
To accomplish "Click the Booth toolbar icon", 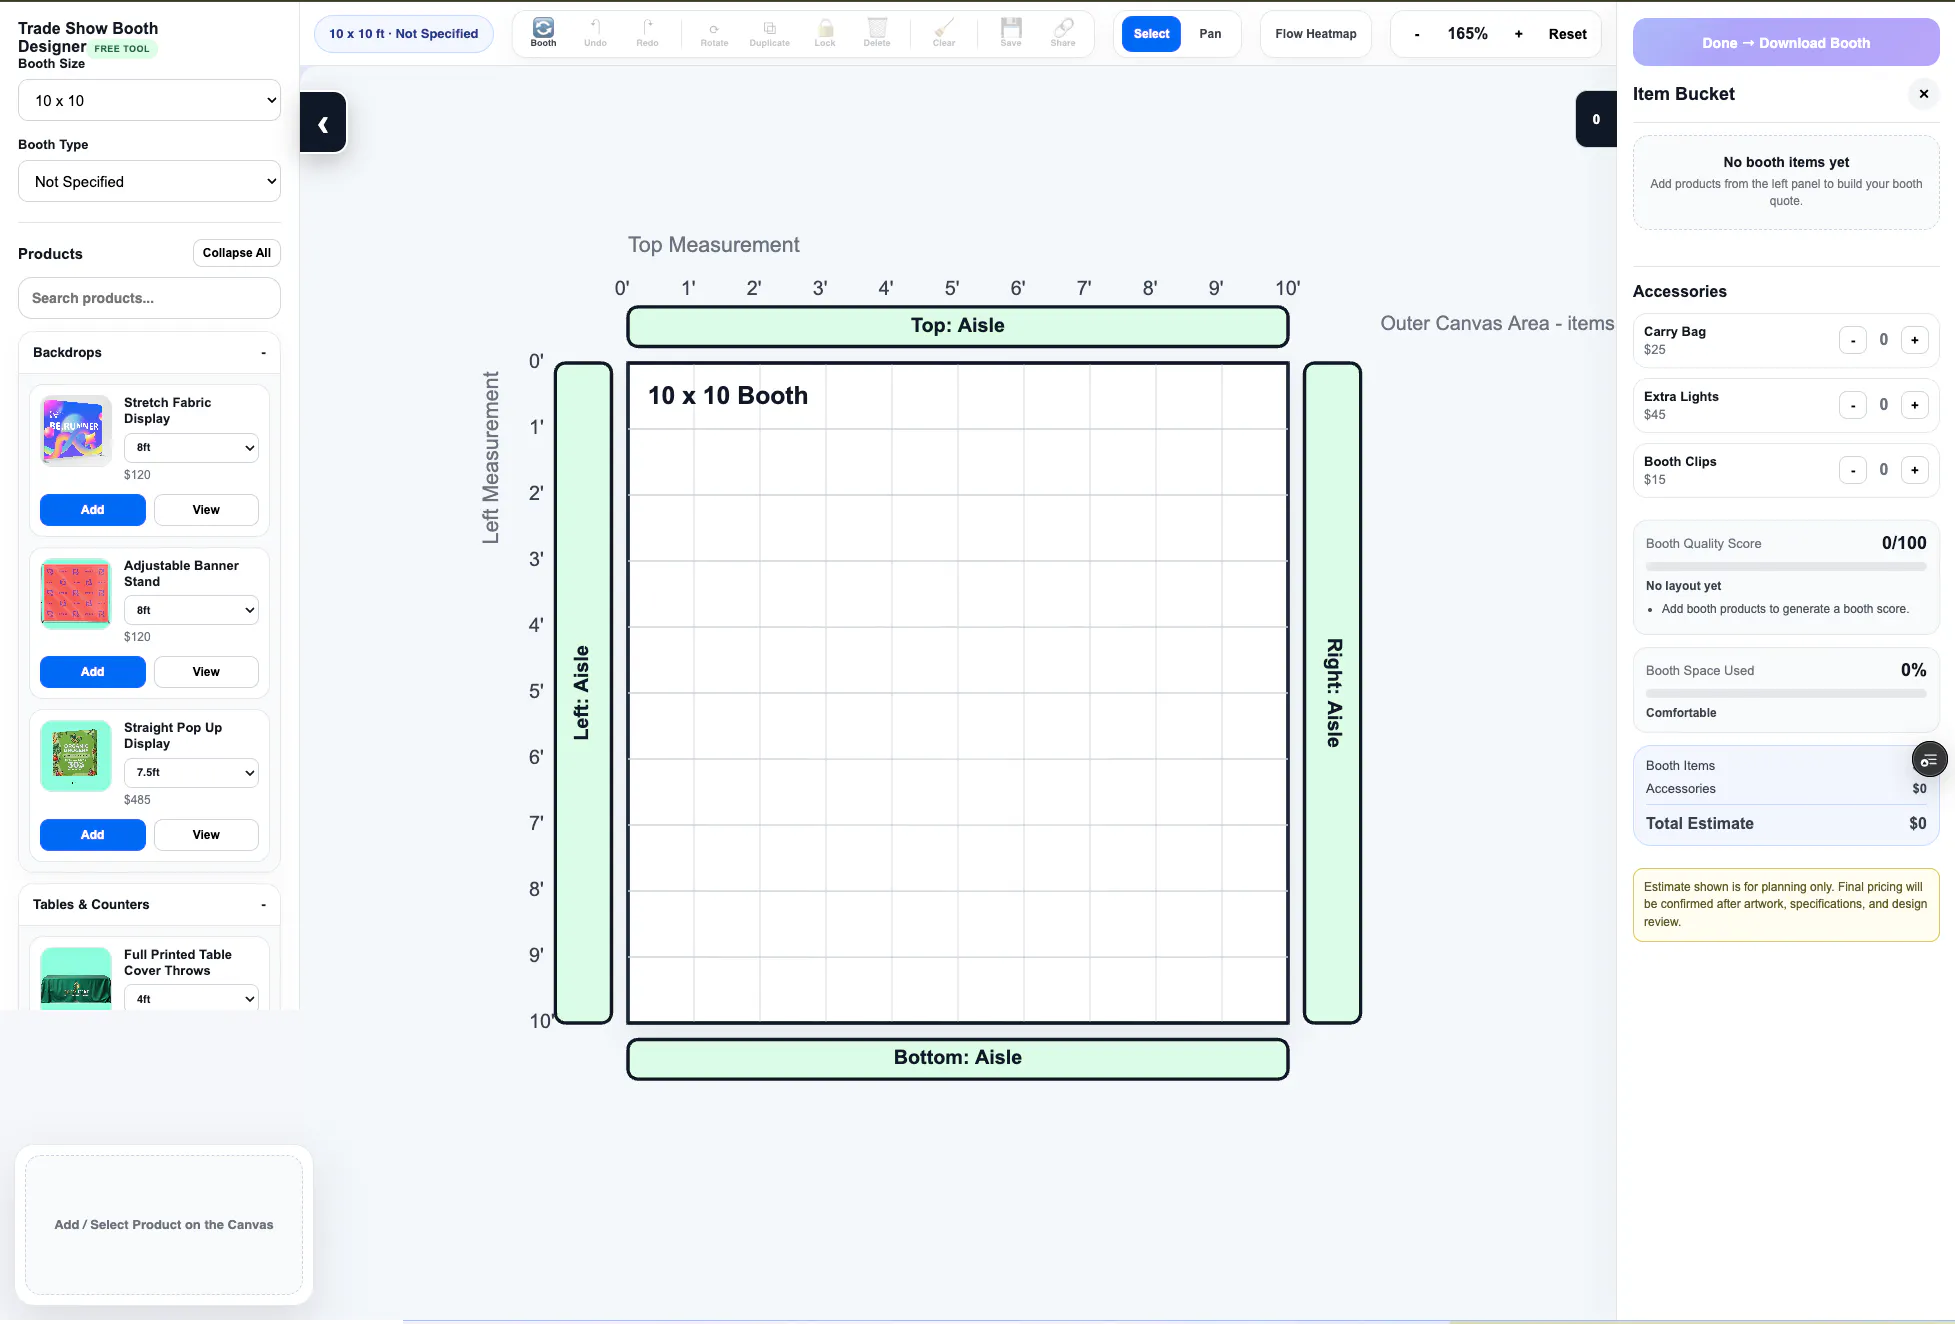I will (543, 33).
